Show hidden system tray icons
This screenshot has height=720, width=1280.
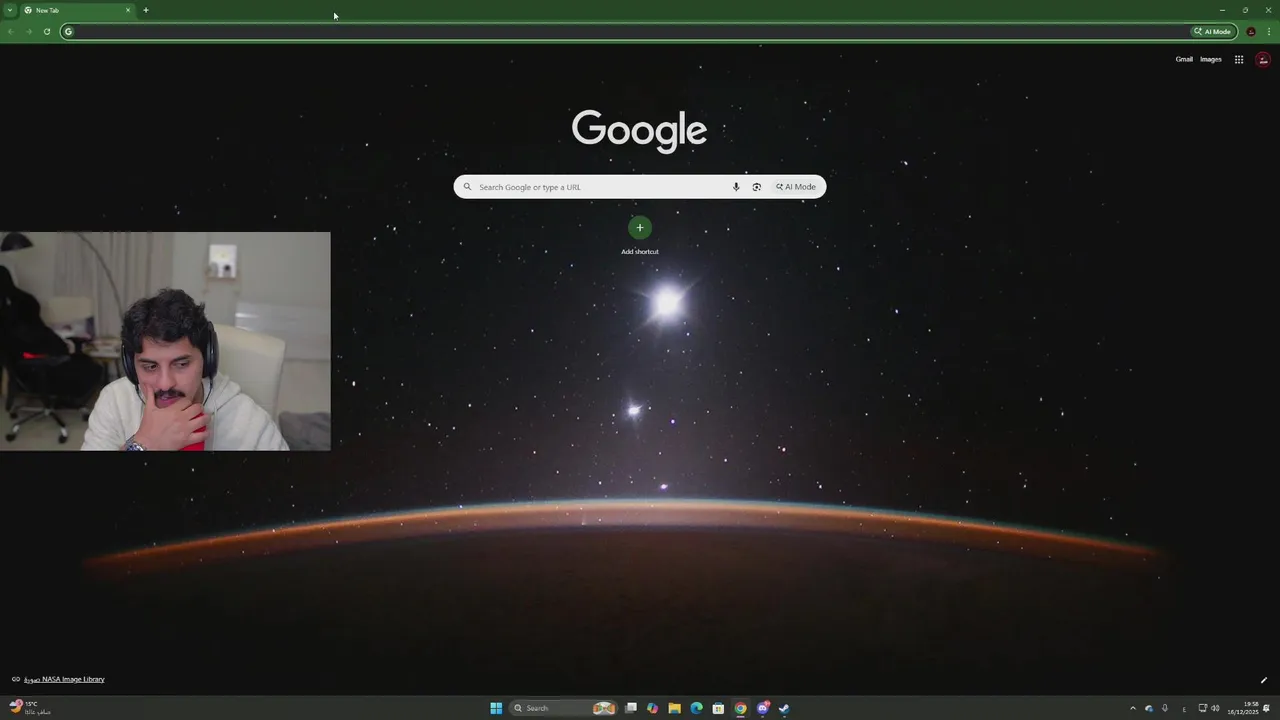click(x=1133, y=708)
